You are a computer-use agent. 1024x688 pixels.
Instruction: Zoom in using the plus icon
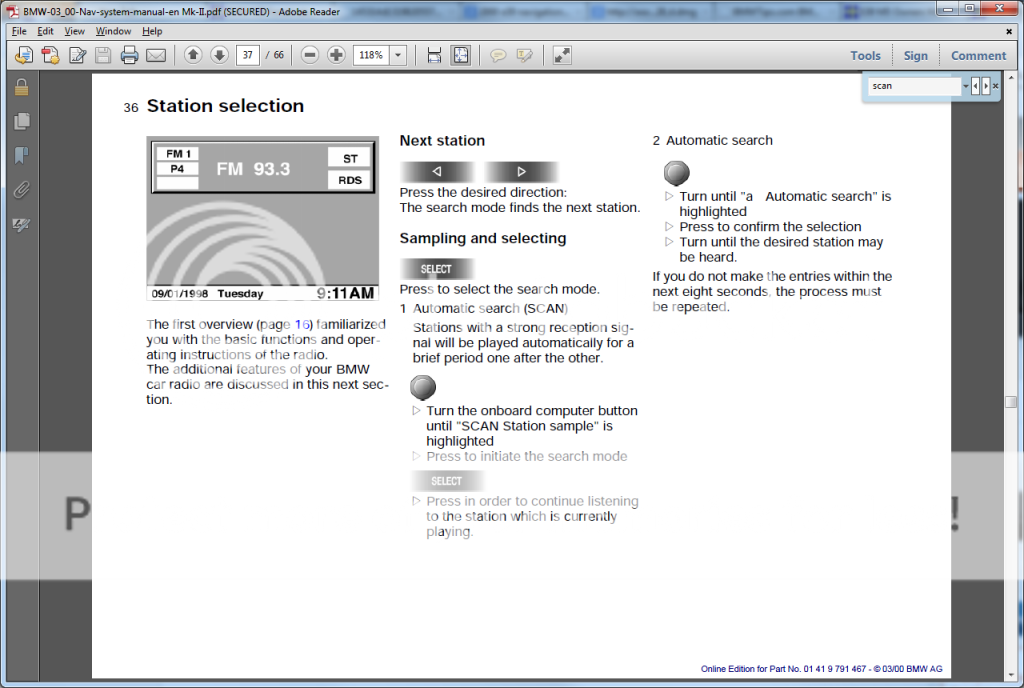(335, 55)
